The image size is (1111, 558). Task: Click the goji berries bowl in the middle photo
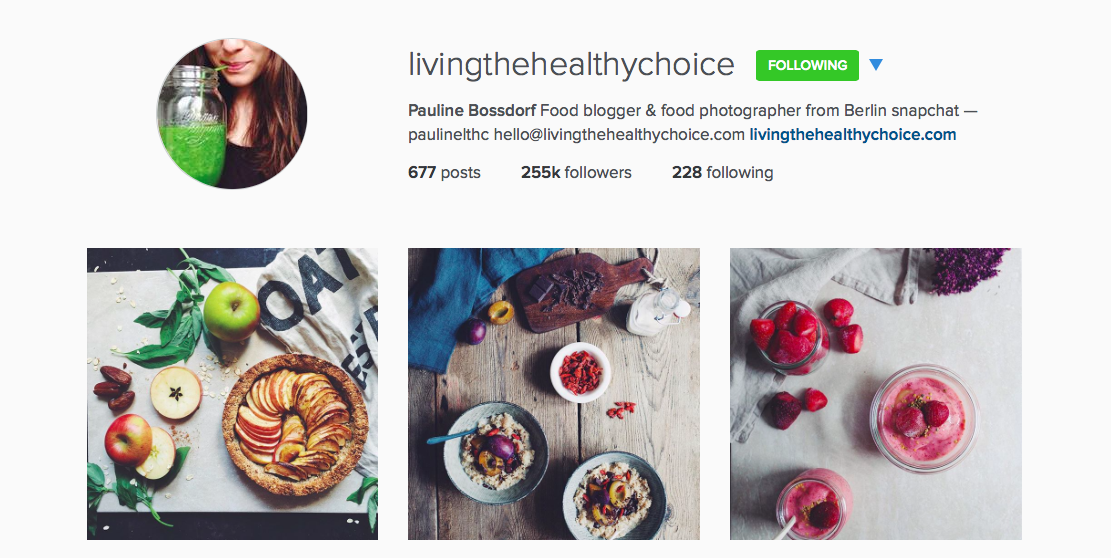tap(580, 371)
